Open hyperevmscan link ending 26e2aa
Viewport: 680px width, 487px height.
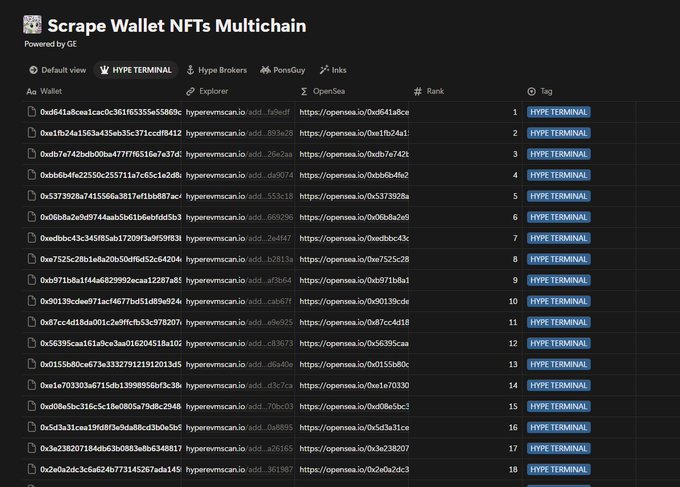click(x=239, y=154)
